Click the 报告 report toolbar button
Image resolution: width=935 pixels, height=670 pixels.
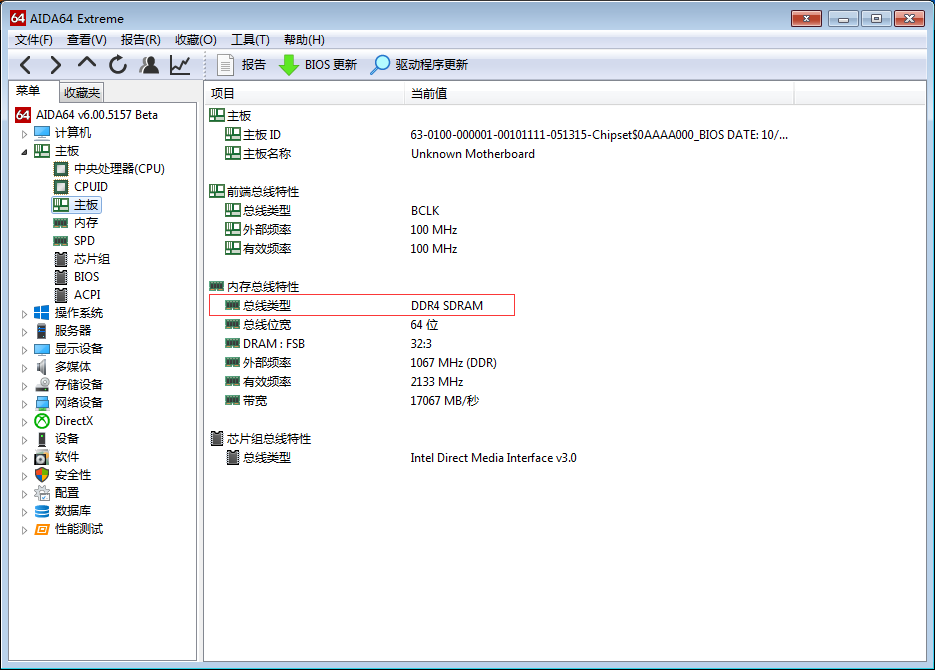point(242,65)
